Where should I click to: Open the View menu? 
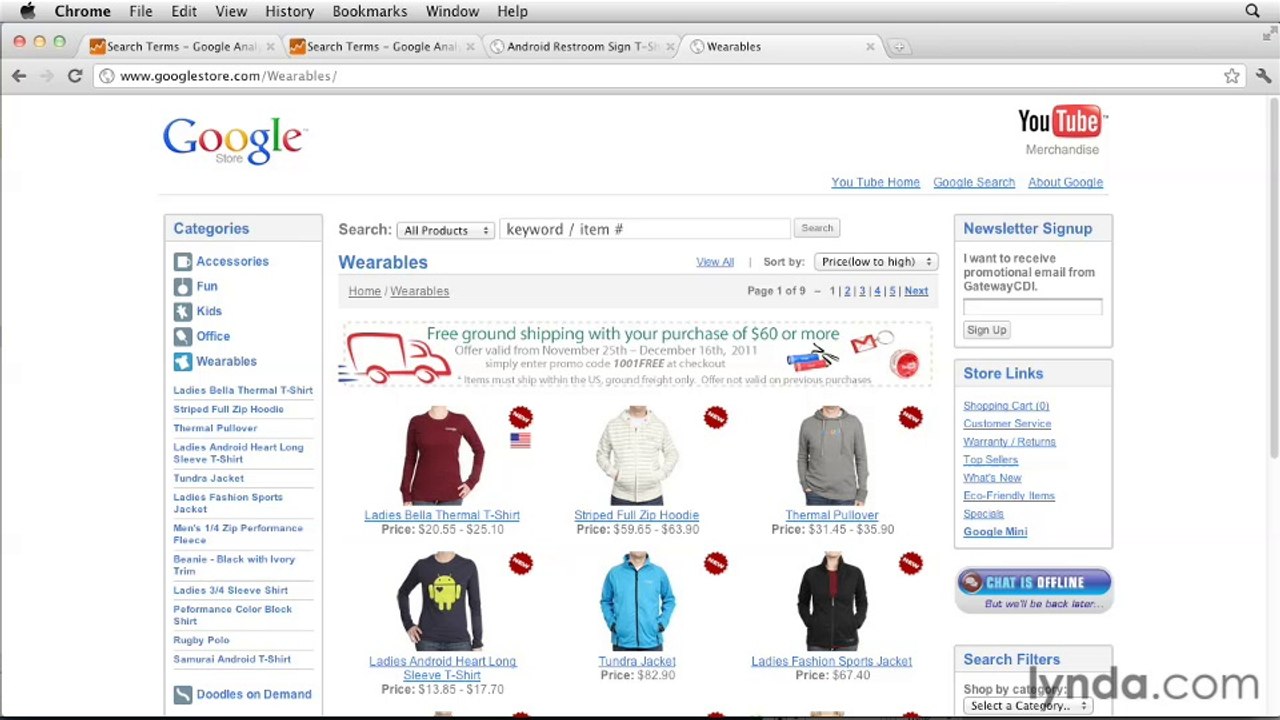231,11
